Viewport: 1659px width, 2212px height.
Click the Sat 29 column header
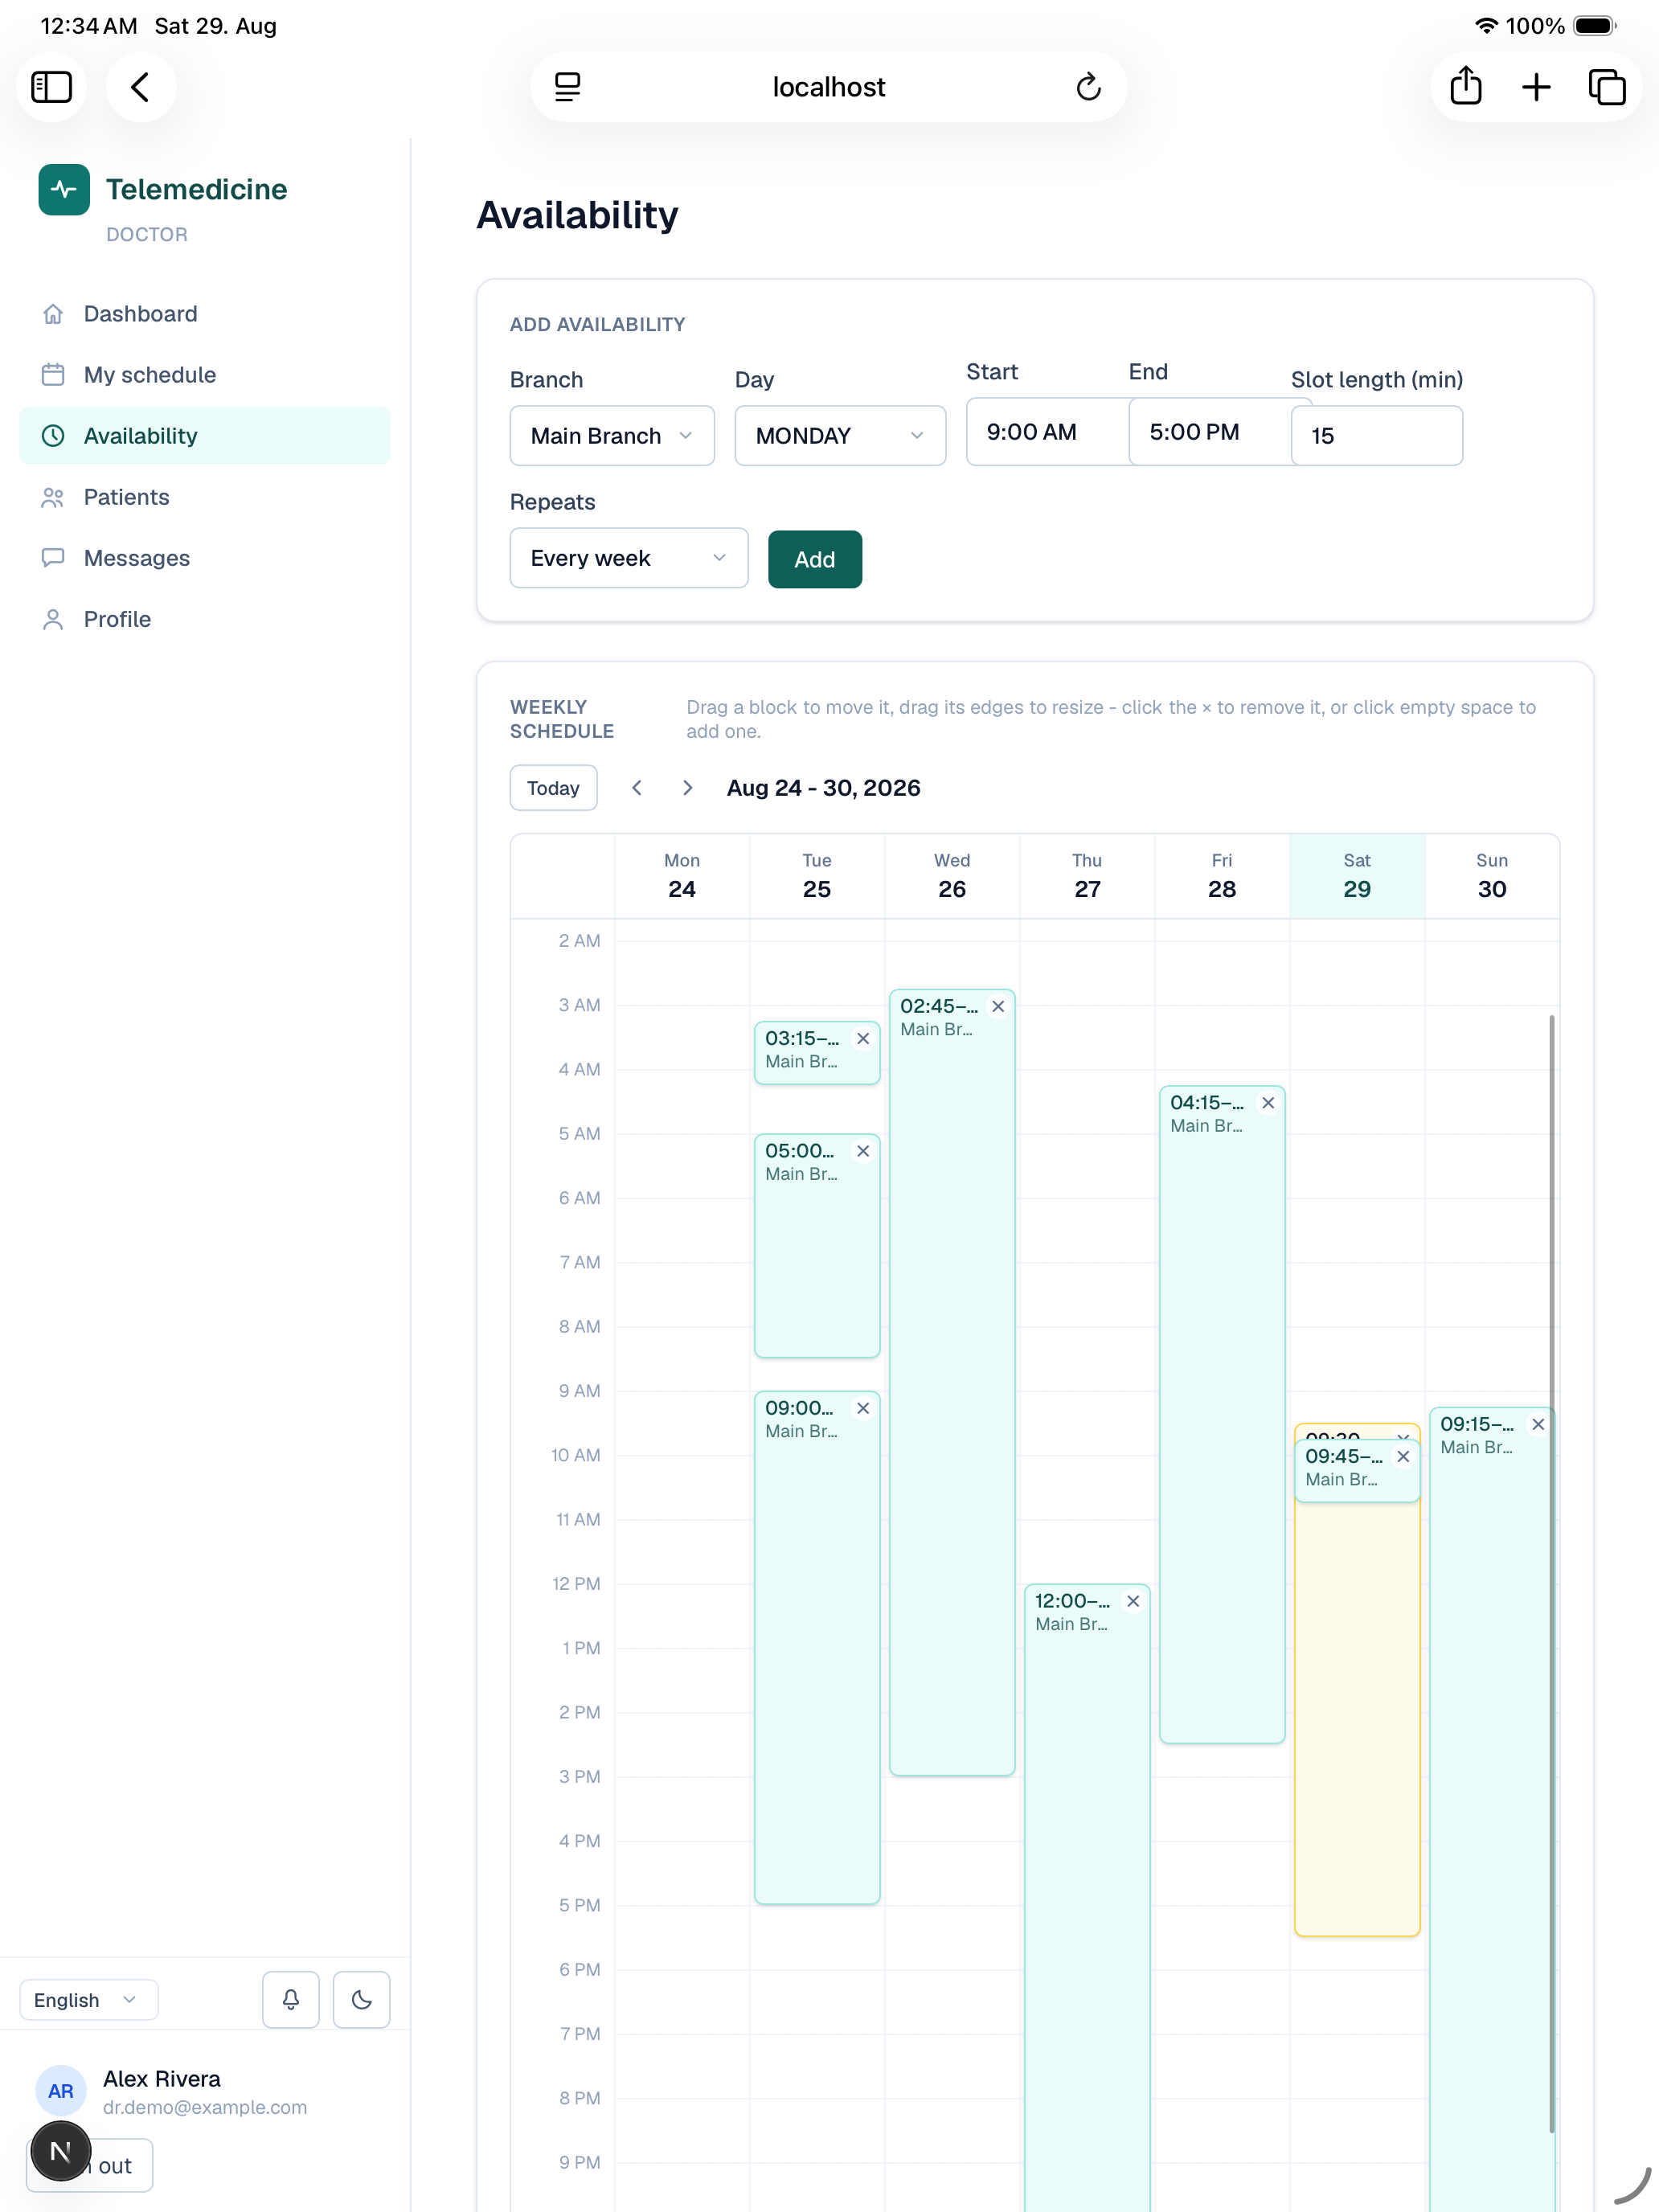point(1356,875)
